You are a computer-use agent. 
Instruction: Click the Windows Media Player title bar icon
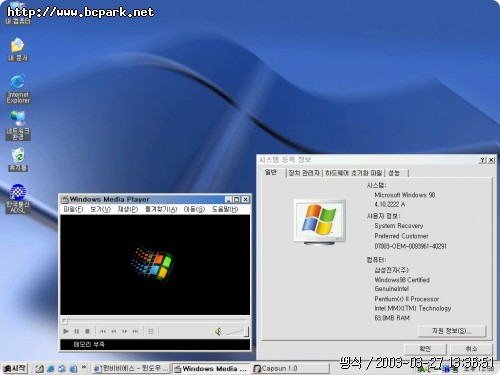[x=65, y=200]
